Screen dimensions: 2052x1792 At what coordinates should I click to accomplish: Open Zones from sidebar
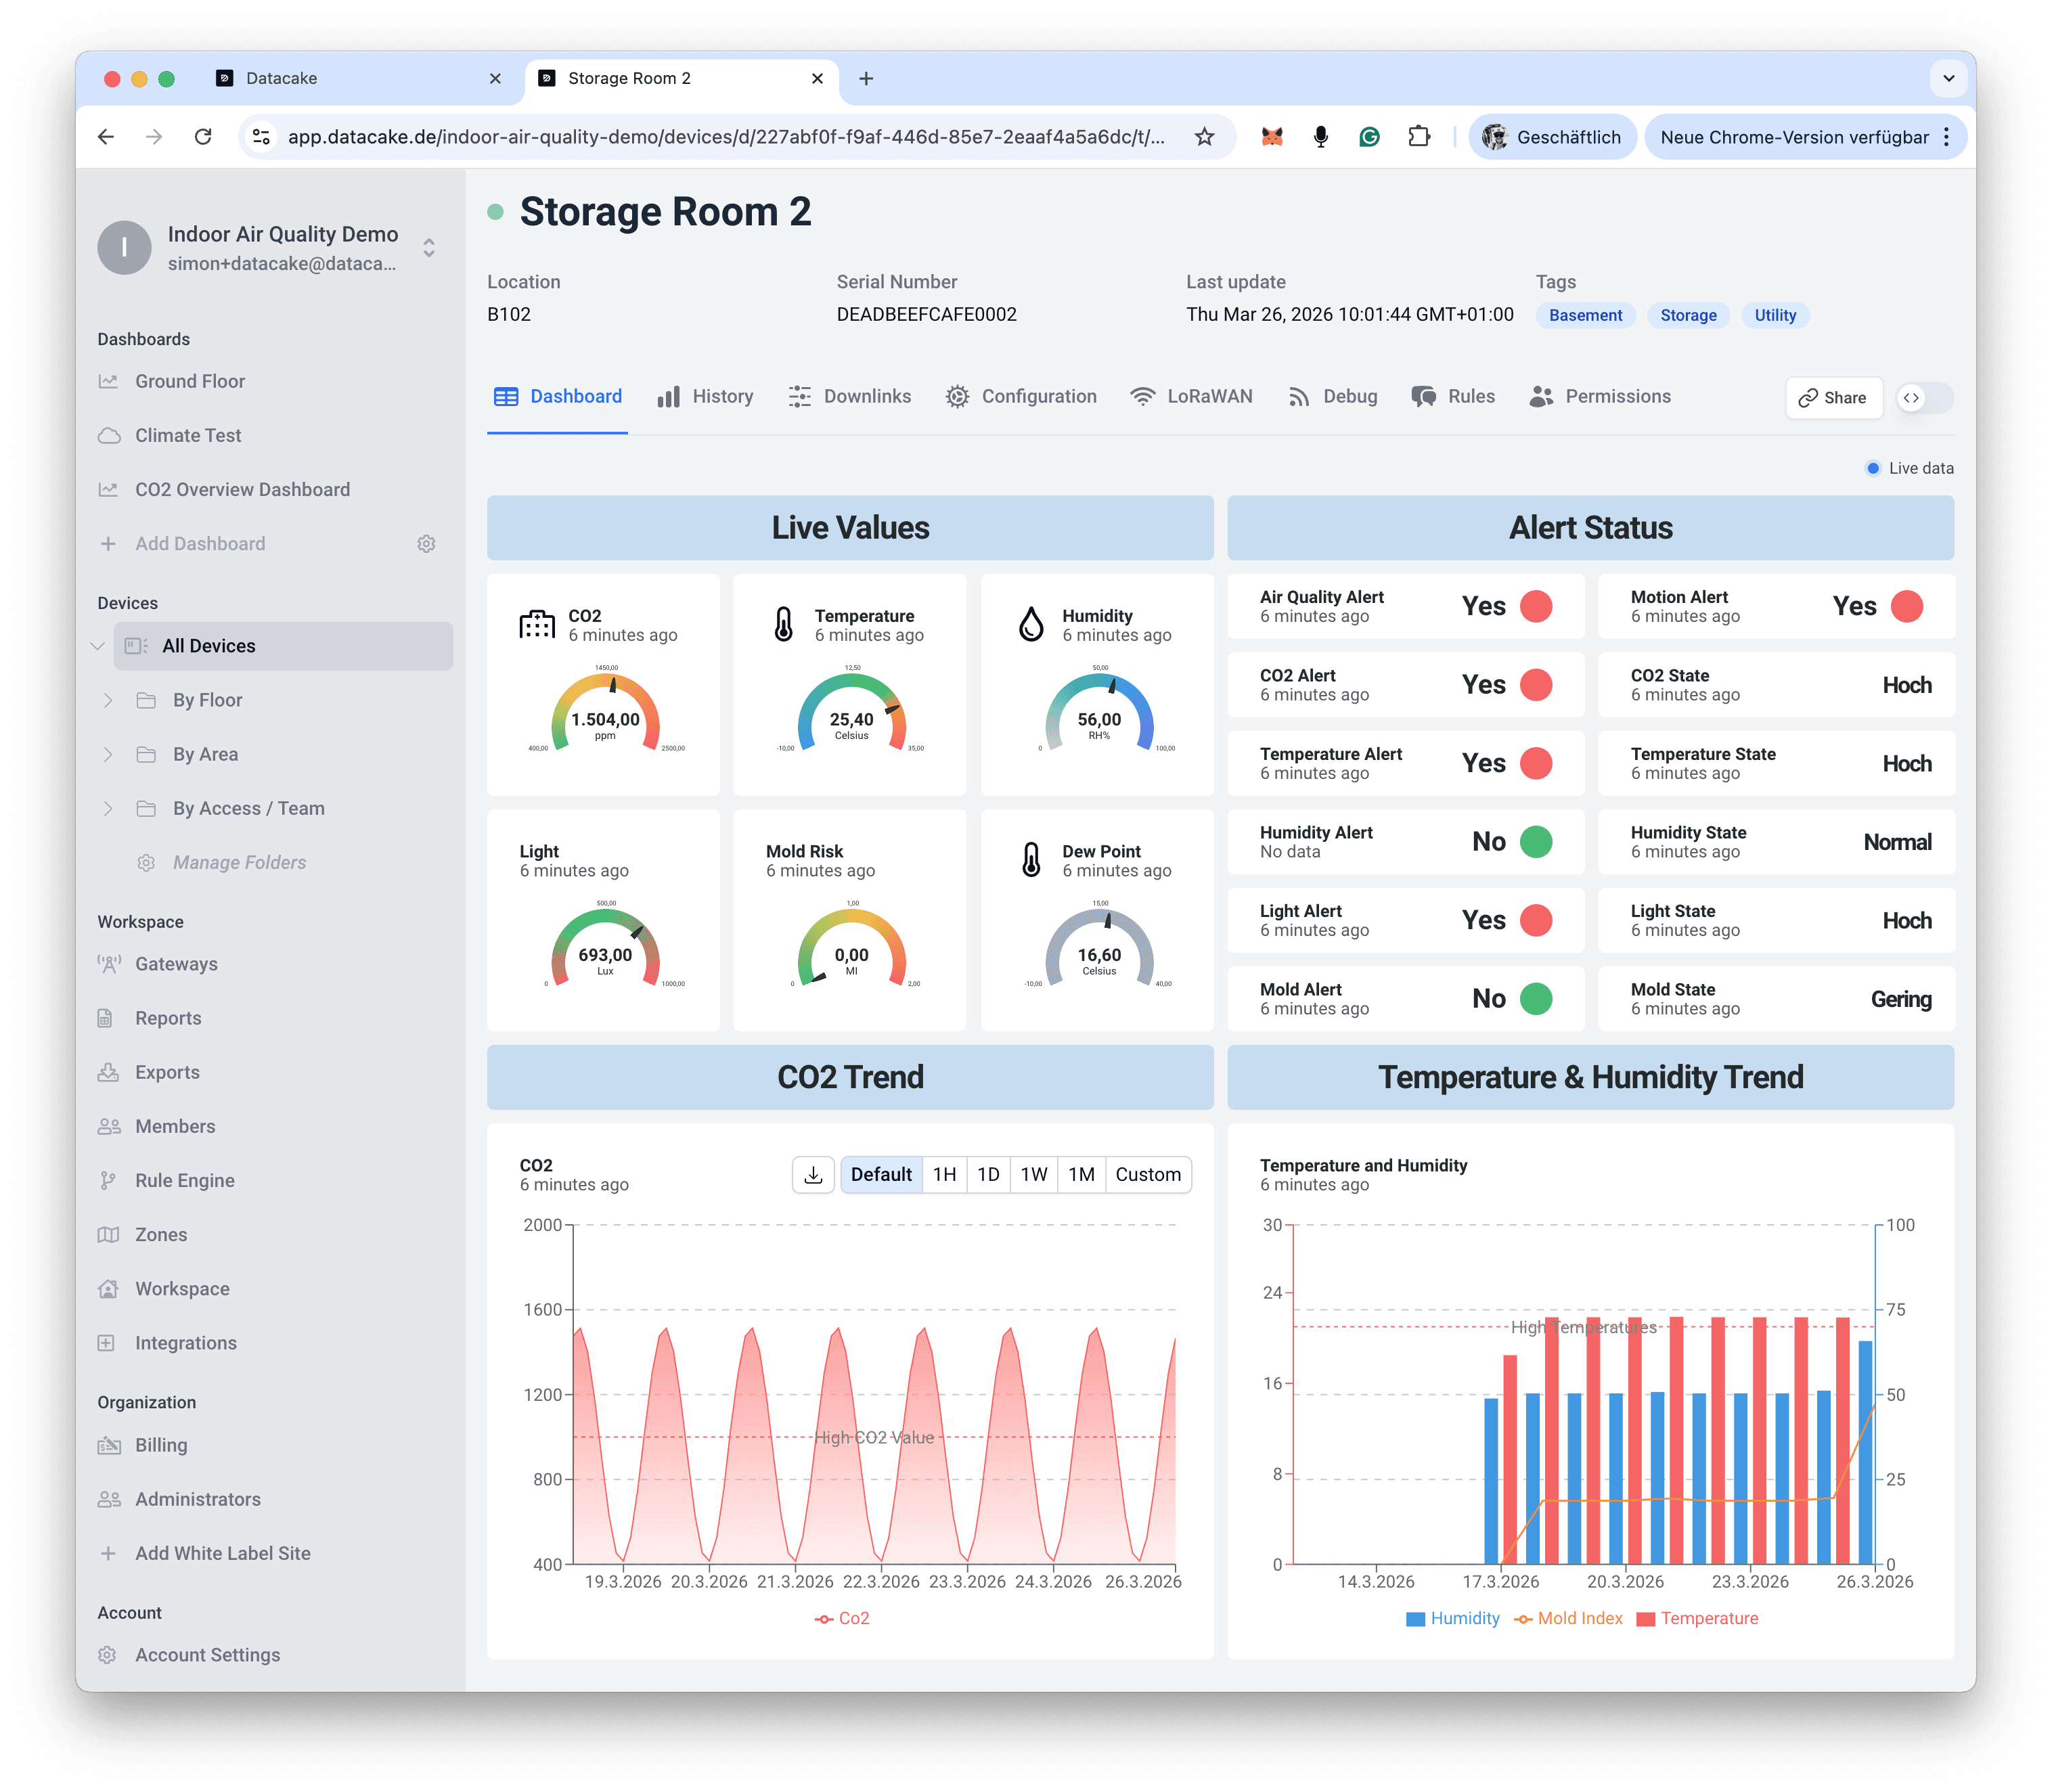point(161,1234)
